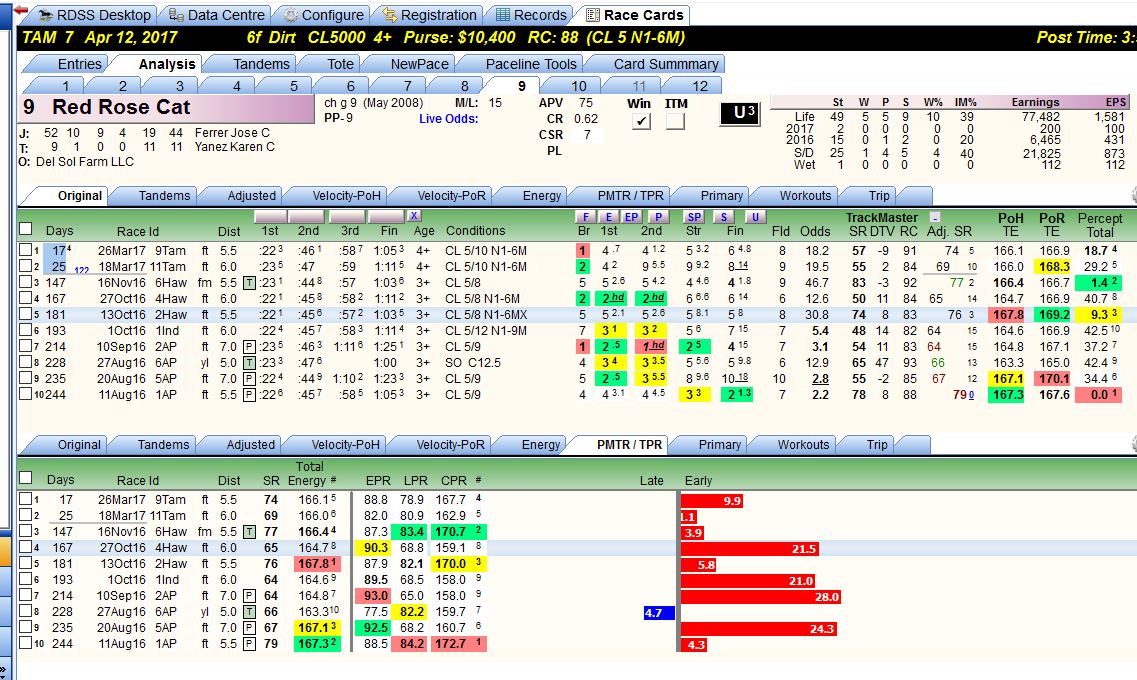The height and width of the screenshot is (680, 1137).
Task: Click the Live Odds label
Action: pos(448,119)
